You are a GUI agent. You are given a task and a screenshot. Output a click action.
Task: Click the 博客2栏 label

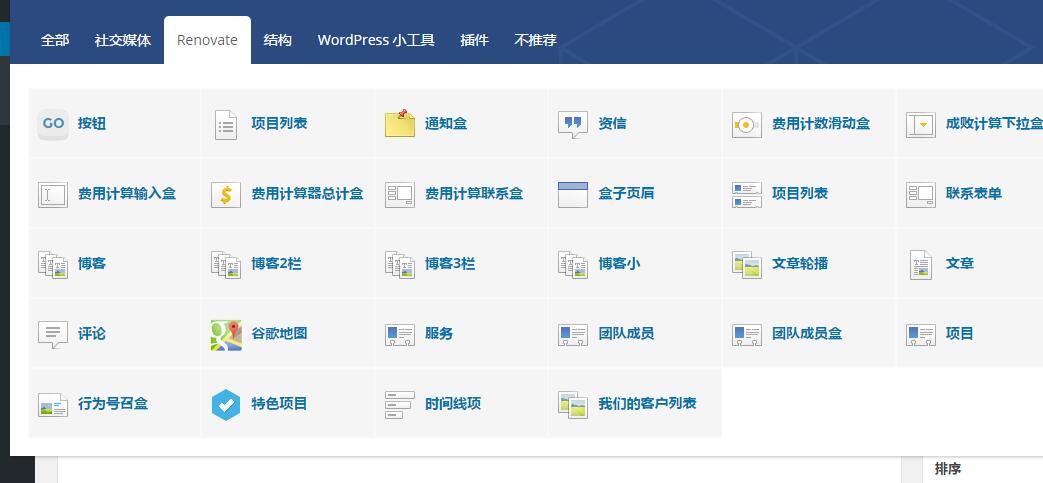pos(276,263)
